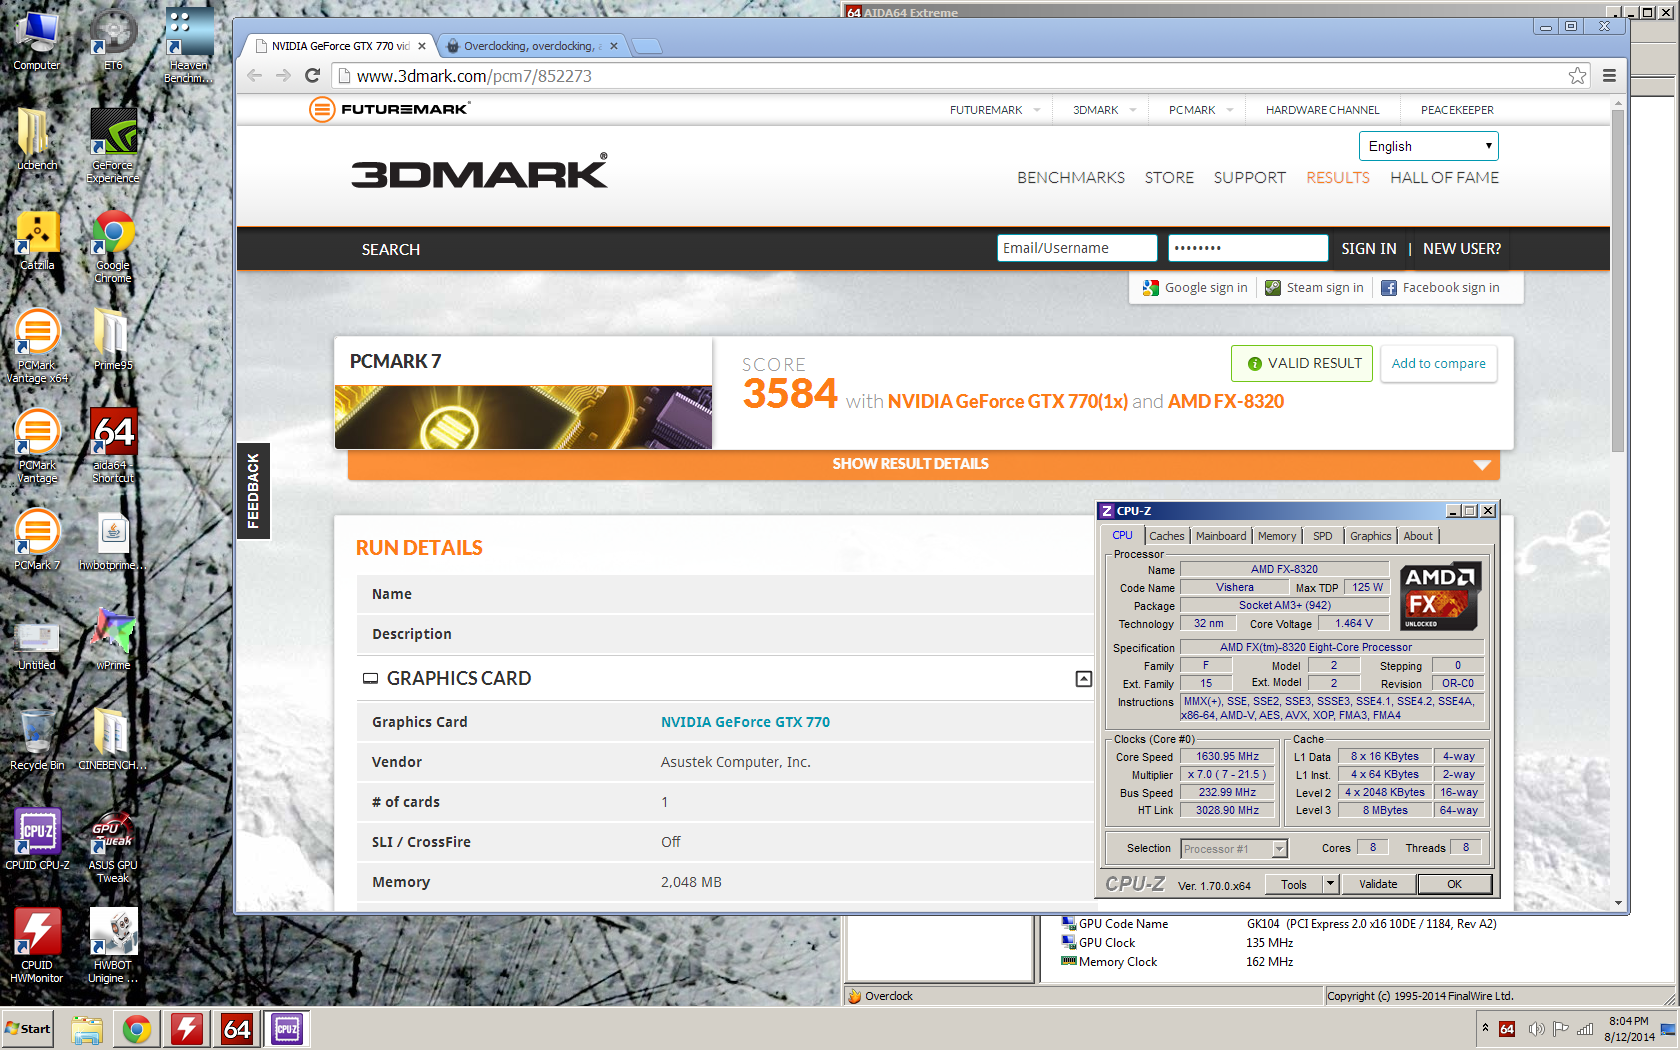
Task: Open the ET6 desktop shortcut
Action: tap(113, 40)
